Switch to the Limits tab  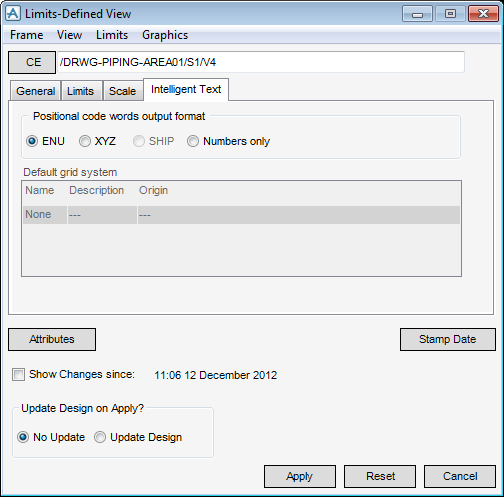(x=80, y=91)
